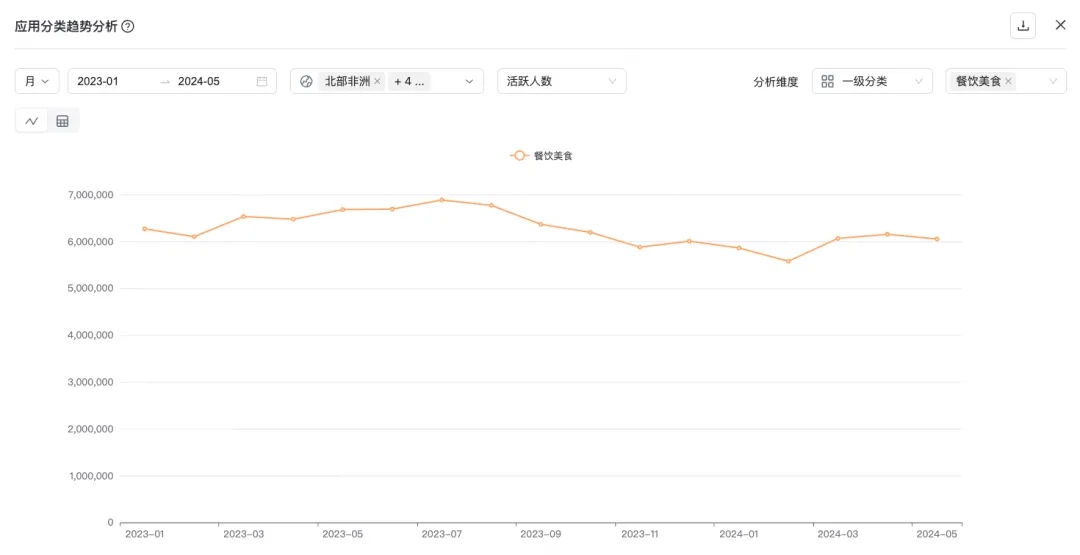Expand the 一级分类 dimension dropdown

918,82
